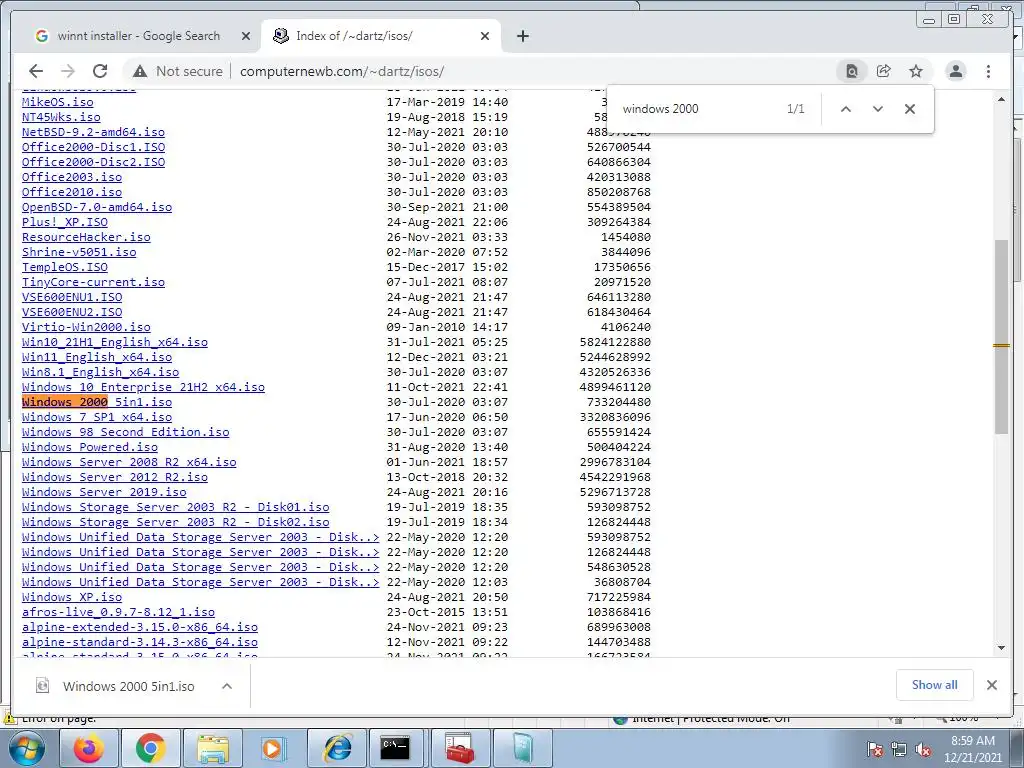1024x768 pixels.
Task: Click the NT45Wks.iso link
Action: tap(61, 117)
